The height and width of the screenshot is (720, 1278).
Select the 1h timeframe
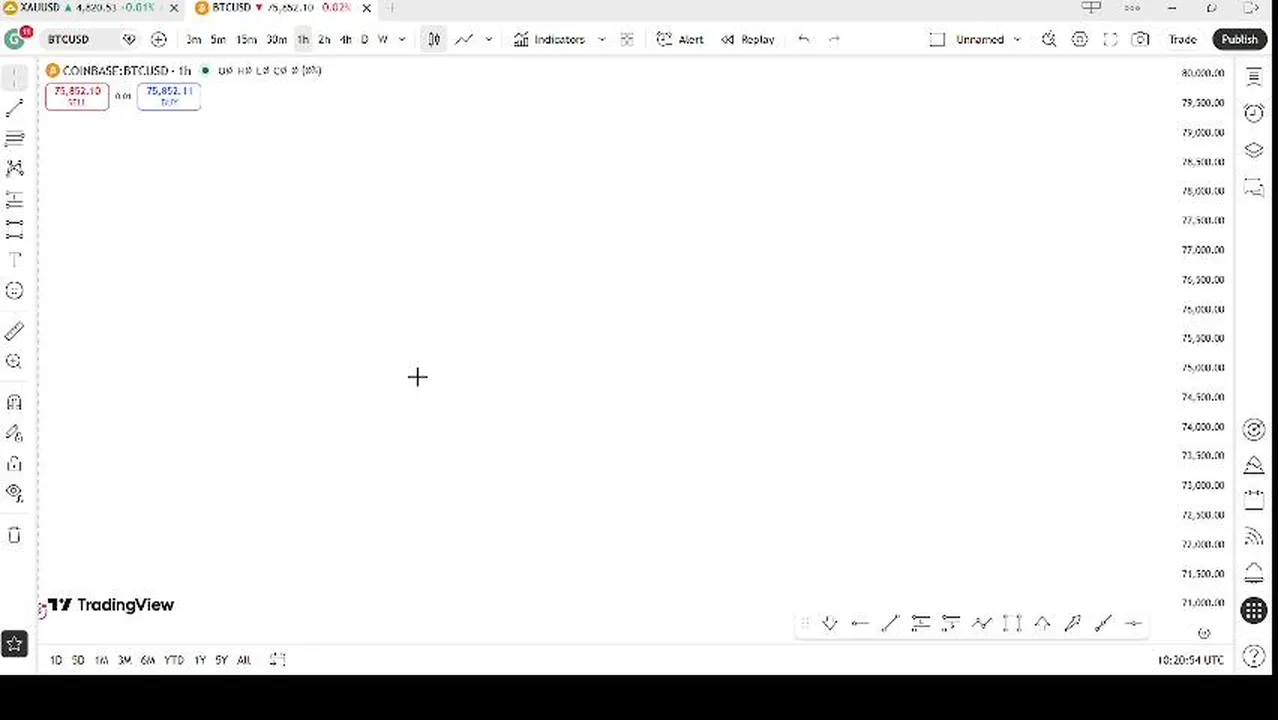(303, 39)
